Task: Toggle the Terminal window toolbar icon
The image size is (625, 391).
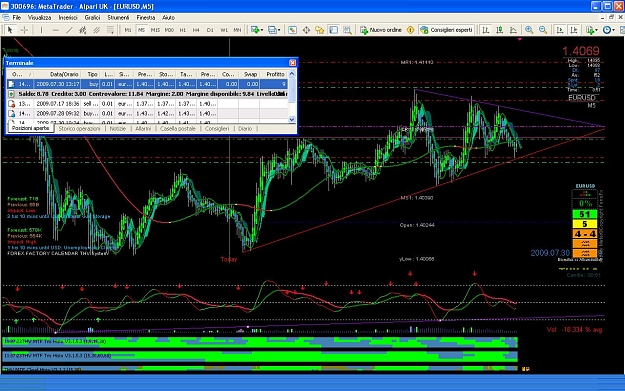Action: coord(334,30)
